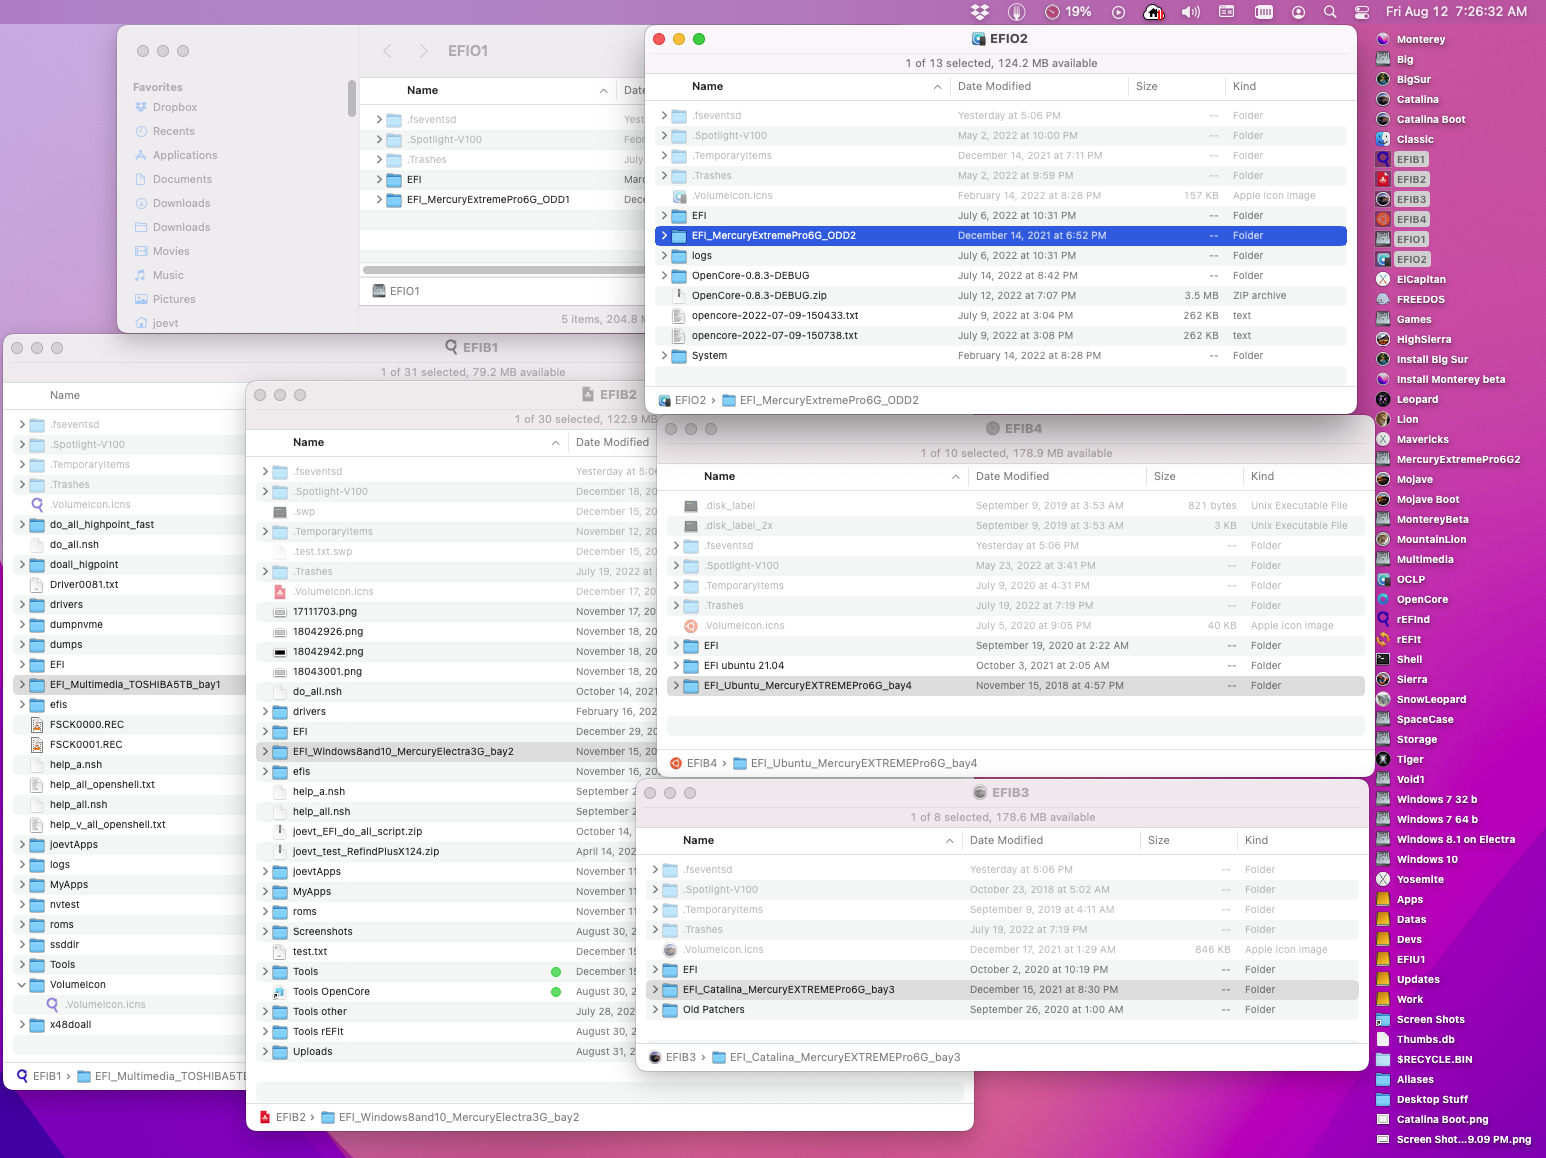Click the volume icon in the menu bar

point(1190,12)
